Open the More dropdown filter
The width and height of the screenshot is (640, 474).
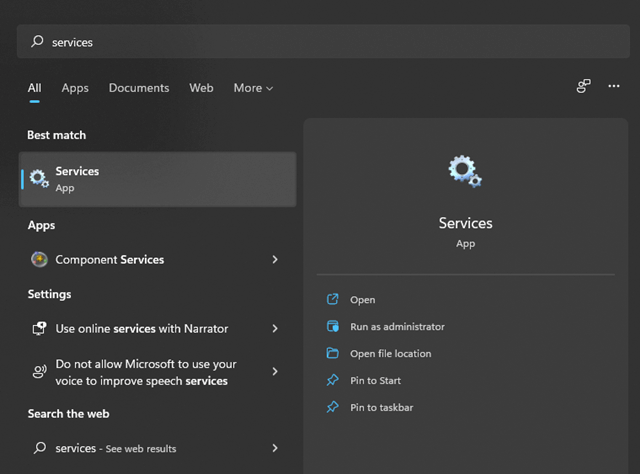[x=253, y=88]
